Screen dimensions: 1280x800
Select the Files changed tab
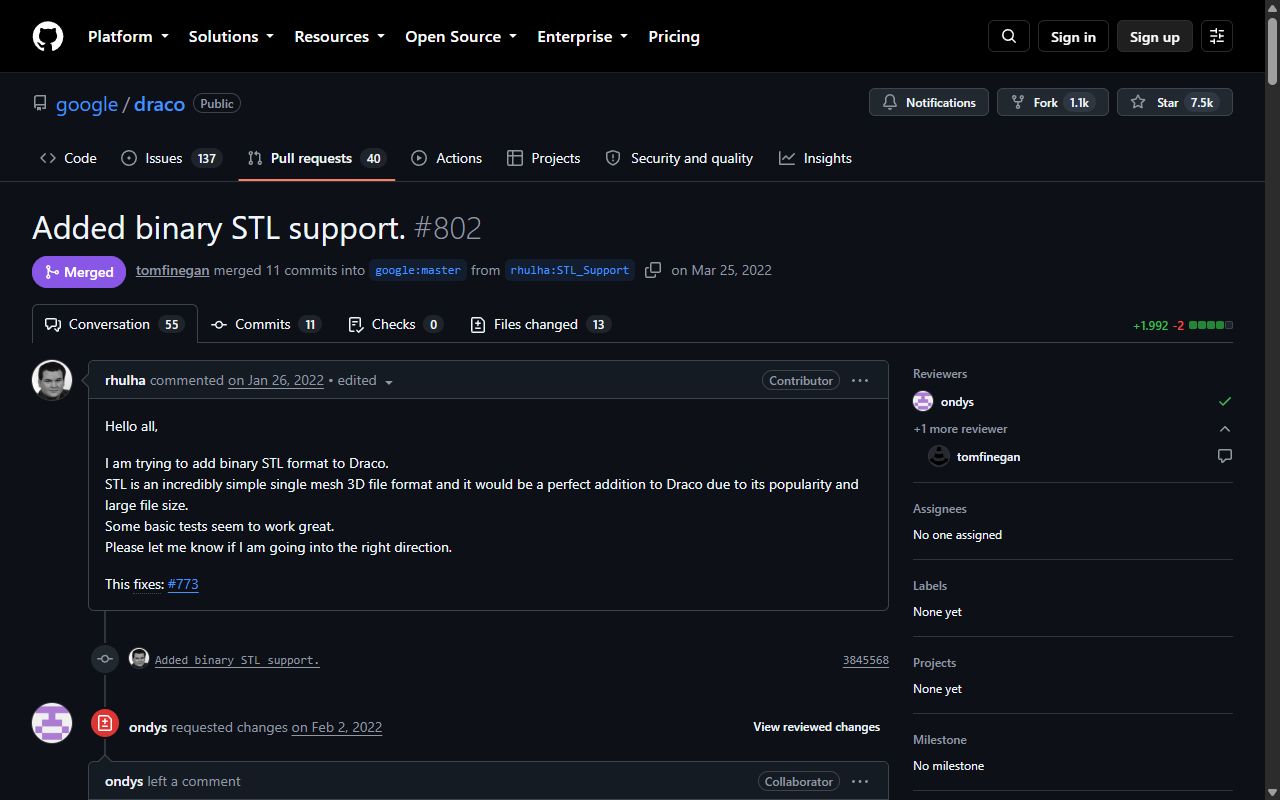[540, 324]
